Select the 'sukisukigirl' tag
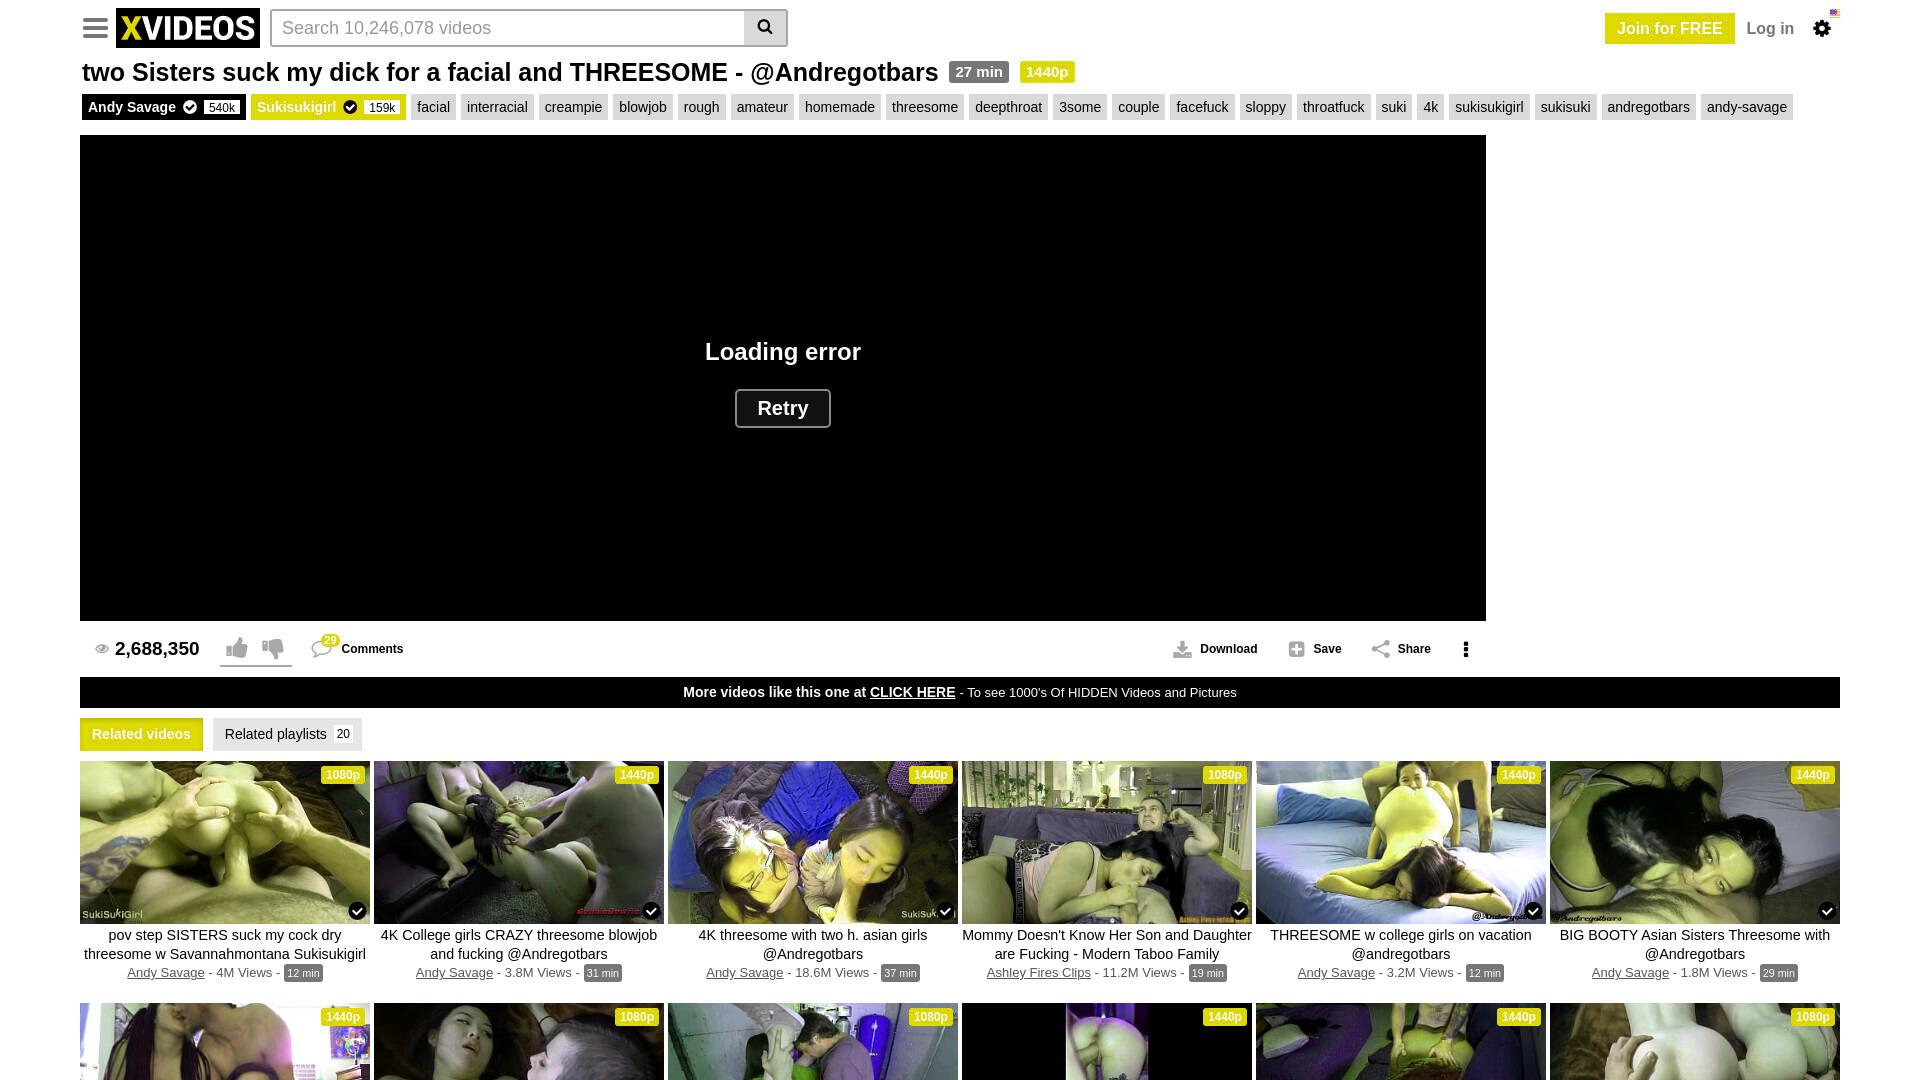 click(1489, 107)
